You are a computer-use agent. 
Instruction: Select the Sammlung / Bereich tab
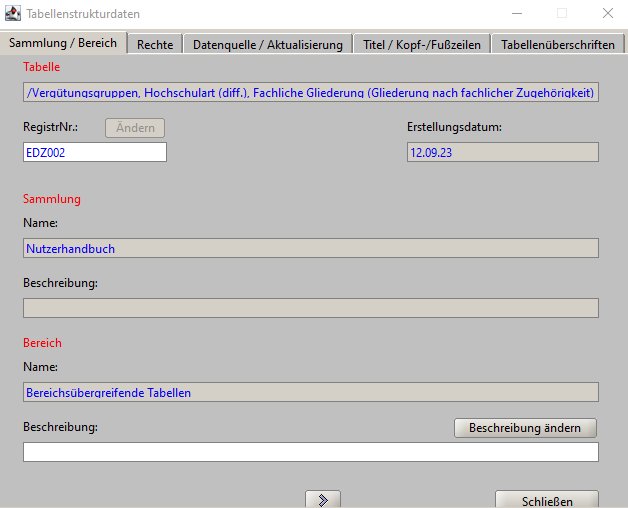[63, 43]
